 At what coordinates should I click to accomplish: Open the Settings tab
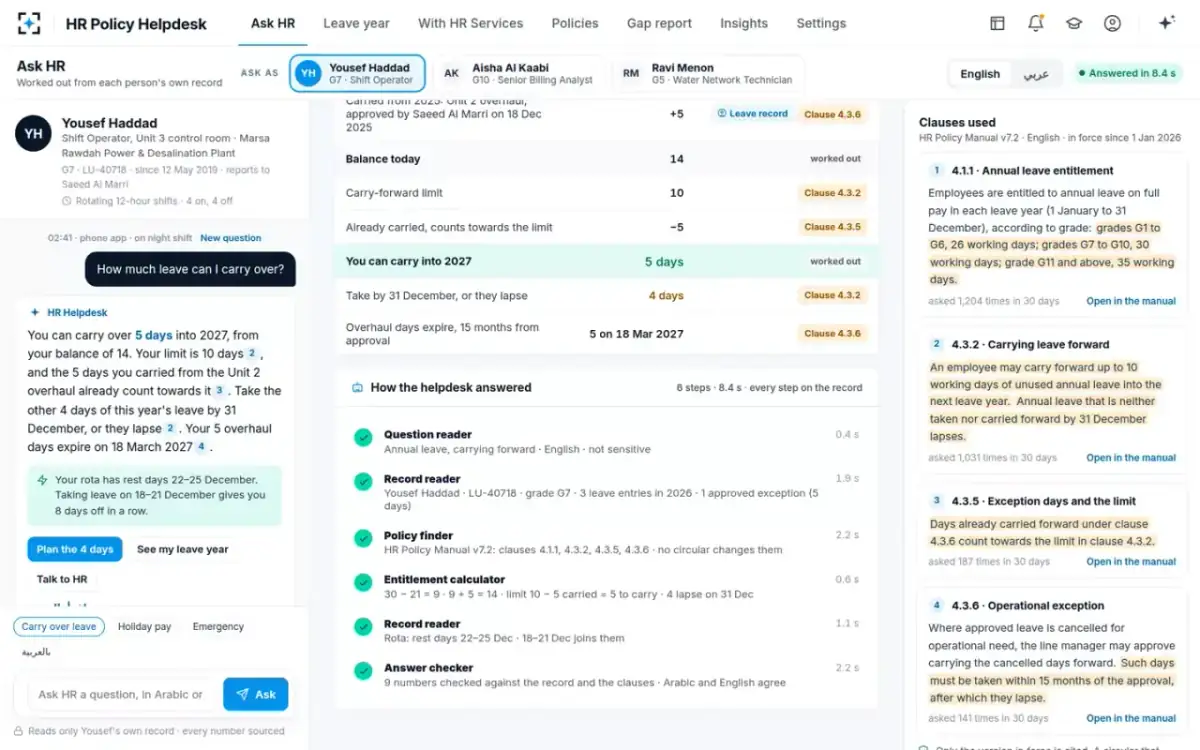coord(821,23)
